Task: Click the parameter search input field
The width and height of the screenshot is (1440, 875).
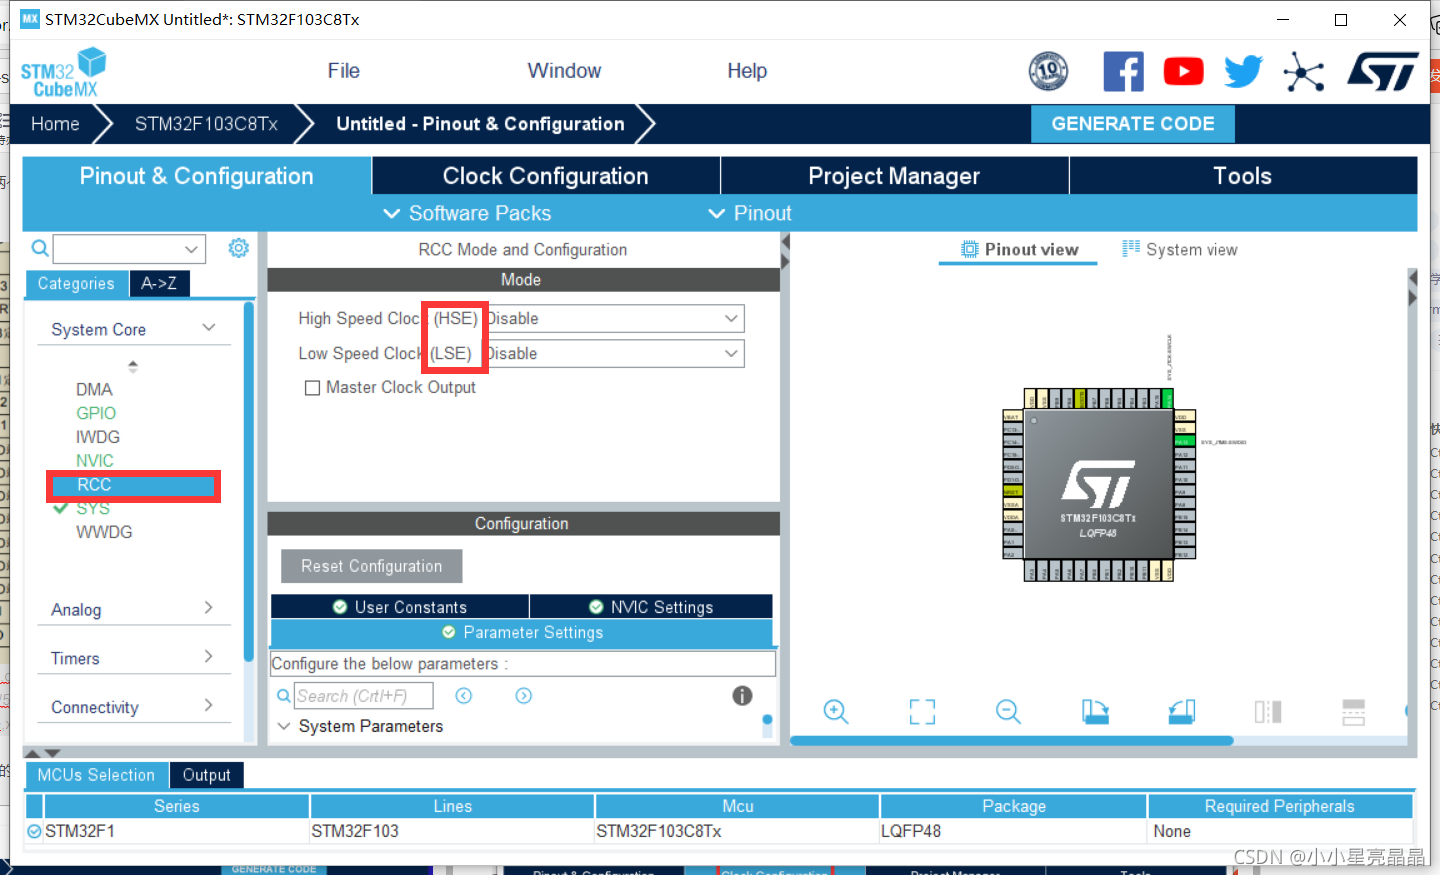Action: coord(364,695)
